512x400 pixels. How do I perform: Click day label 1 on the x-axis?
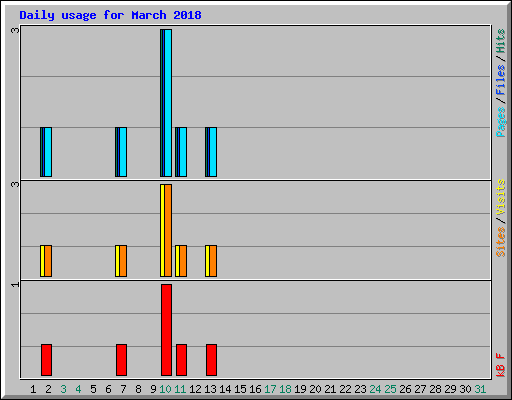coord(33,389)
